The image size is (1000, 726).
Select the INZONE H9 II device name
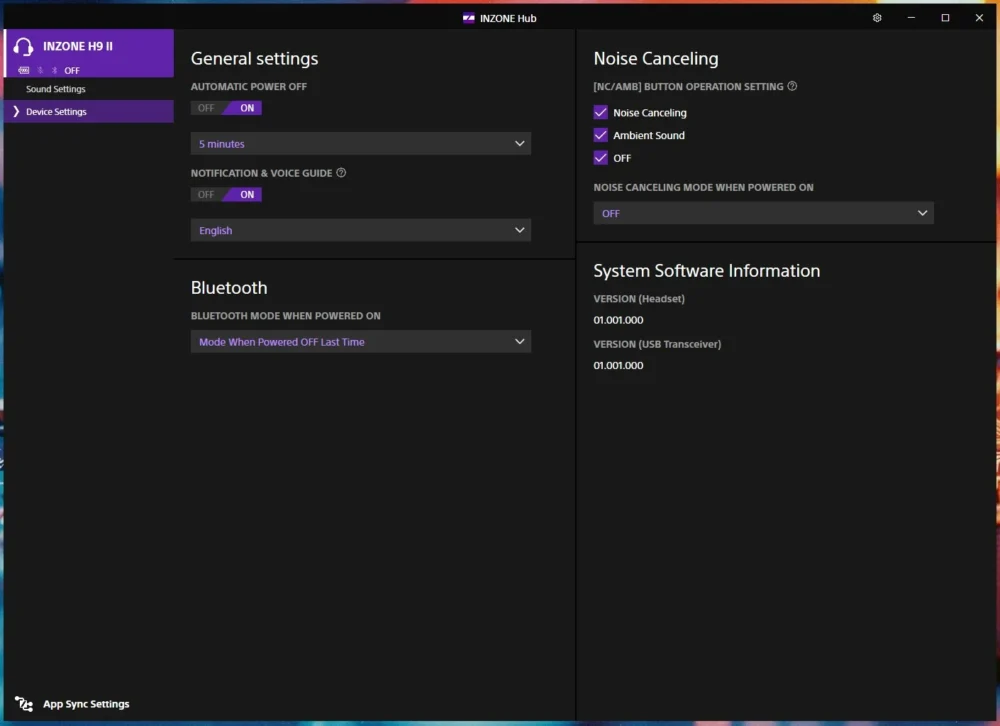point(78,46)
